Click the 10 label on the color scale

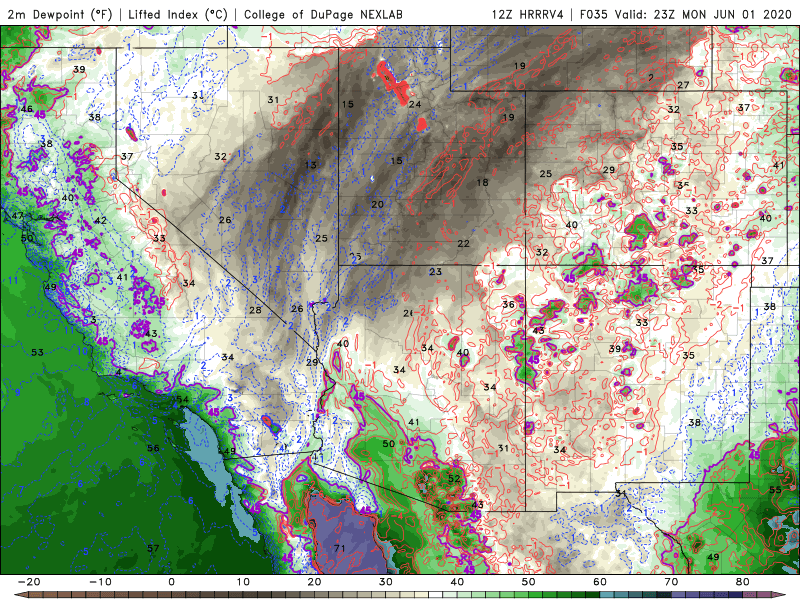click(x=243, y=581)
